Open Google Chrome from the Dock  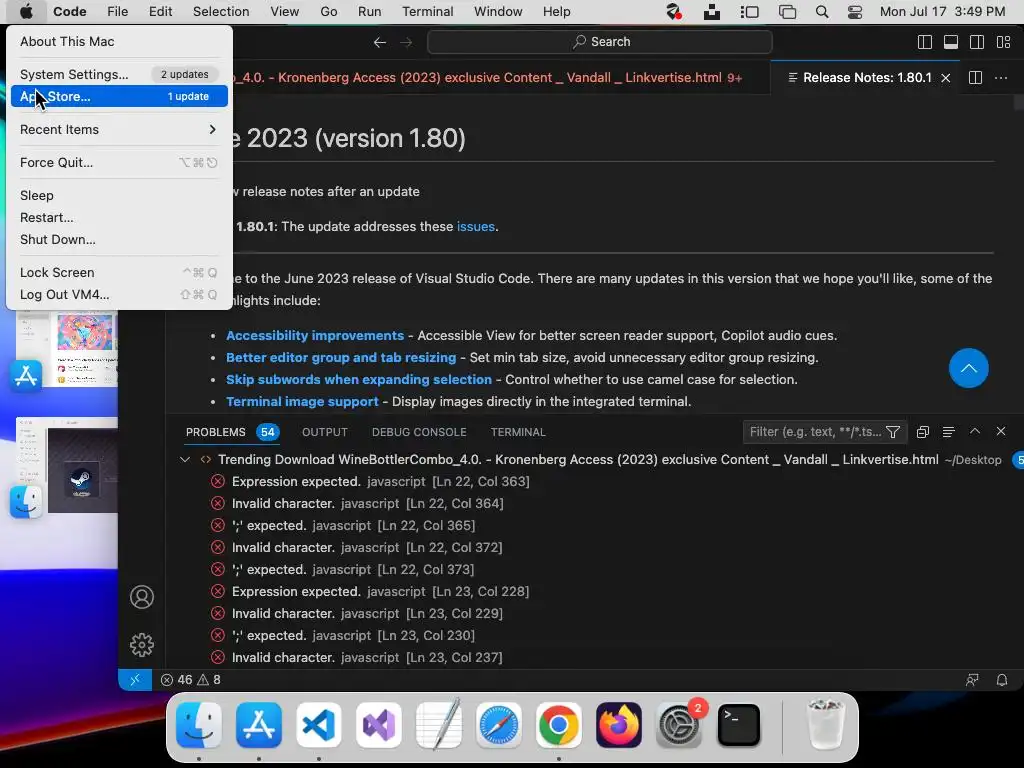(x=558, y=725)
